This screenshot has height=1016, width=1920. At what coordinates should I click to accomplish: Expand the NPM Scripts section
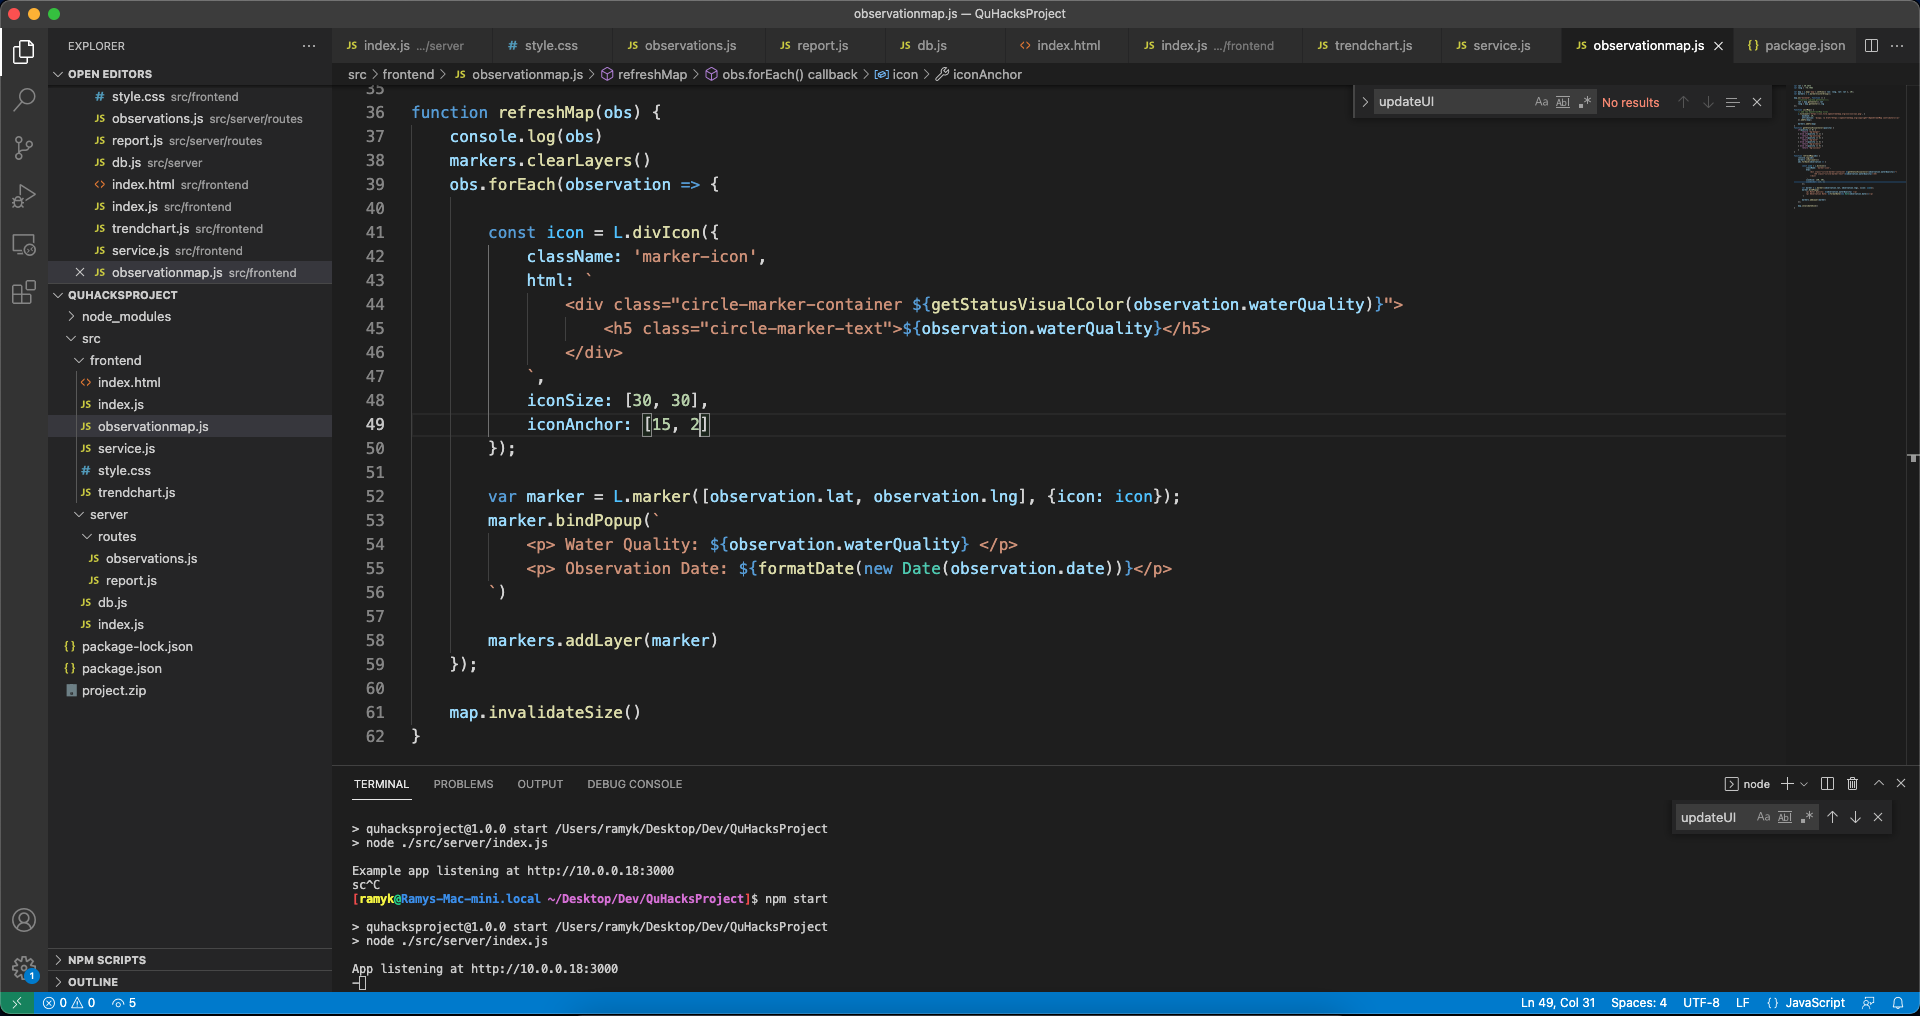click(106, 960)
